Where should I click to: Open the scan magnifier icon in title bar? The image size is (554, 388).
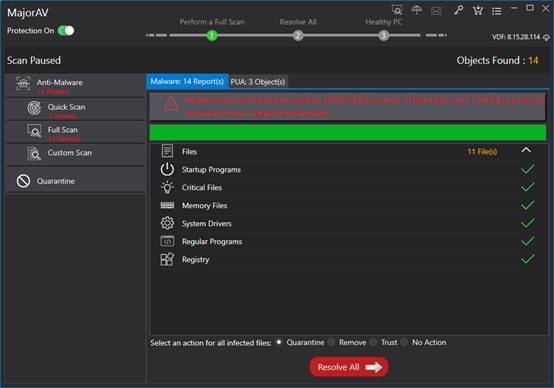click(397, 10)
